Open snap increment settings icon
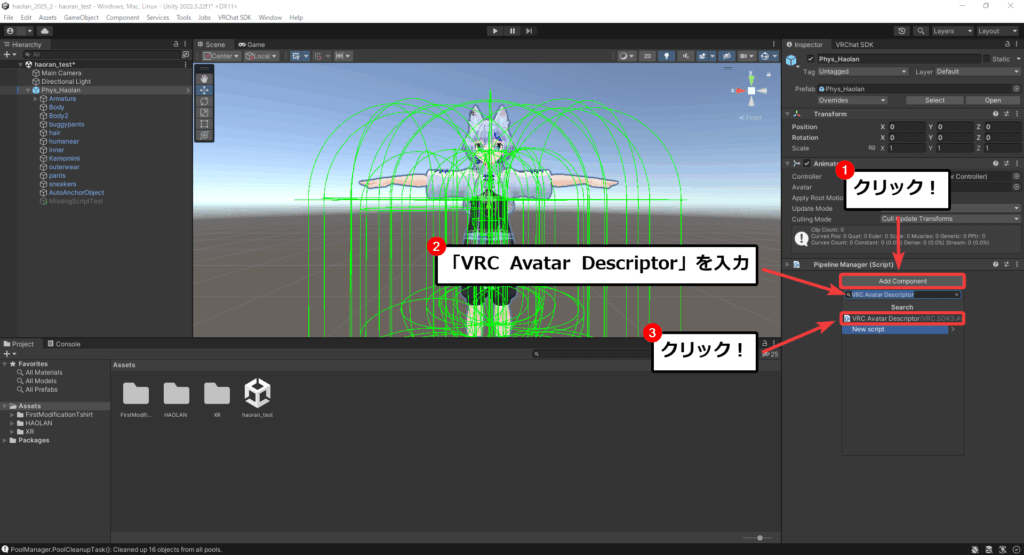Image resolution: width=1024 pixels, height=555 pixels. 342,56
